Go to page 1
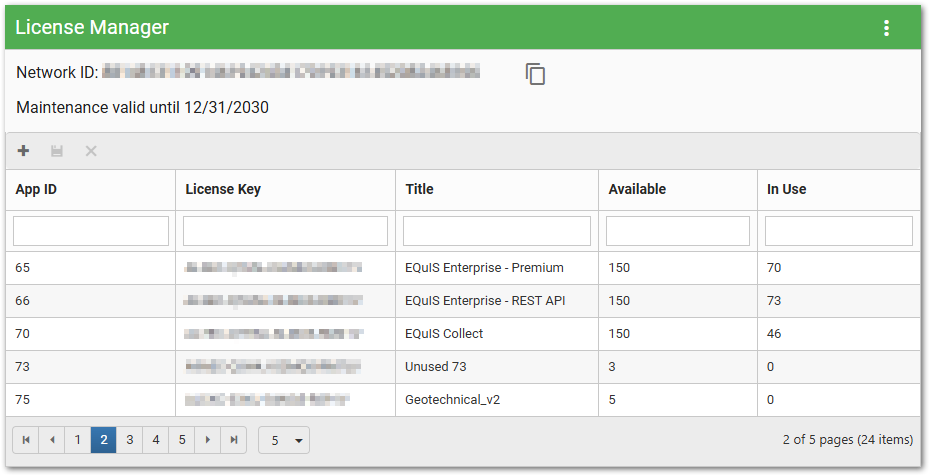This screenshot has height=476, width=930. (78, 440)
